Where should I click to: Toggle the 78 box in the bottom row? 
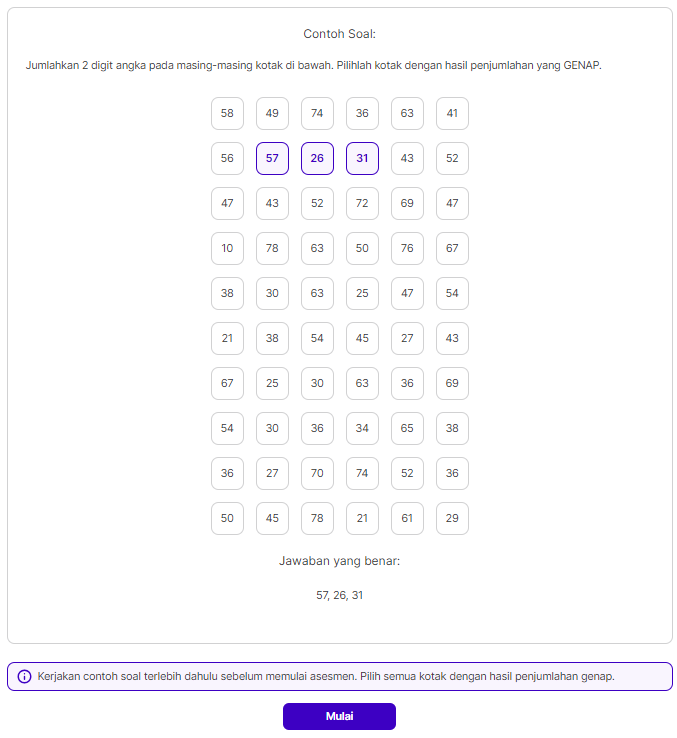pos(317,518)
